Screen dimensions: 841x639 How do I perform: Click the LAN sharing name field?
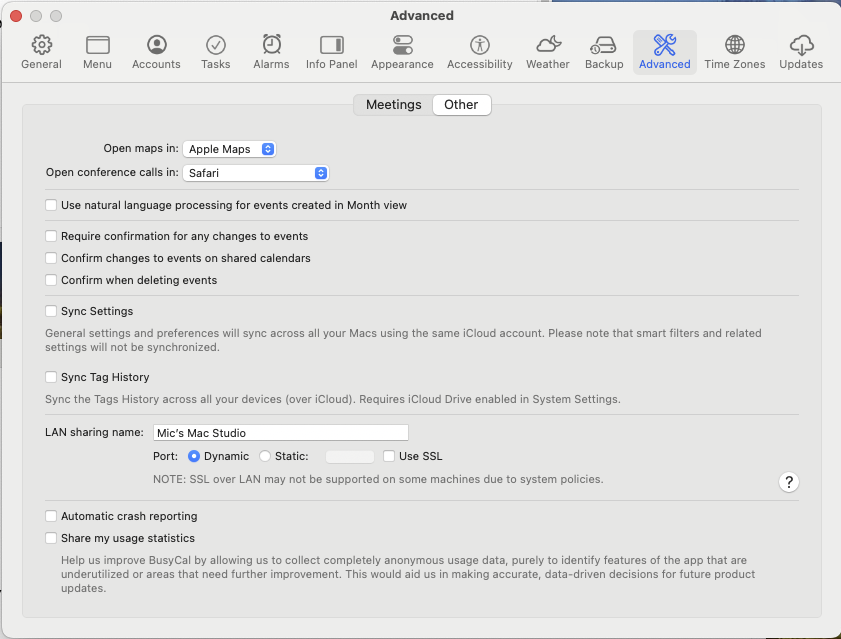[280, 432]
